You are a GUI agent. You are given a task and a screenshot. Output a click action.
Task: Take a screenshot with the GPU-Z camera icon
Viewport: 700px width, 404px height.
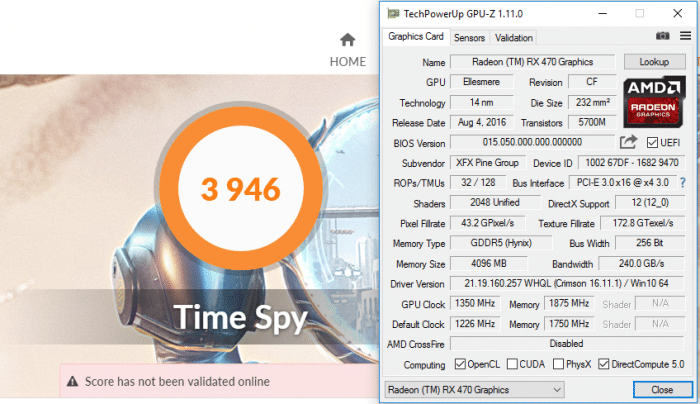[662, 36]
